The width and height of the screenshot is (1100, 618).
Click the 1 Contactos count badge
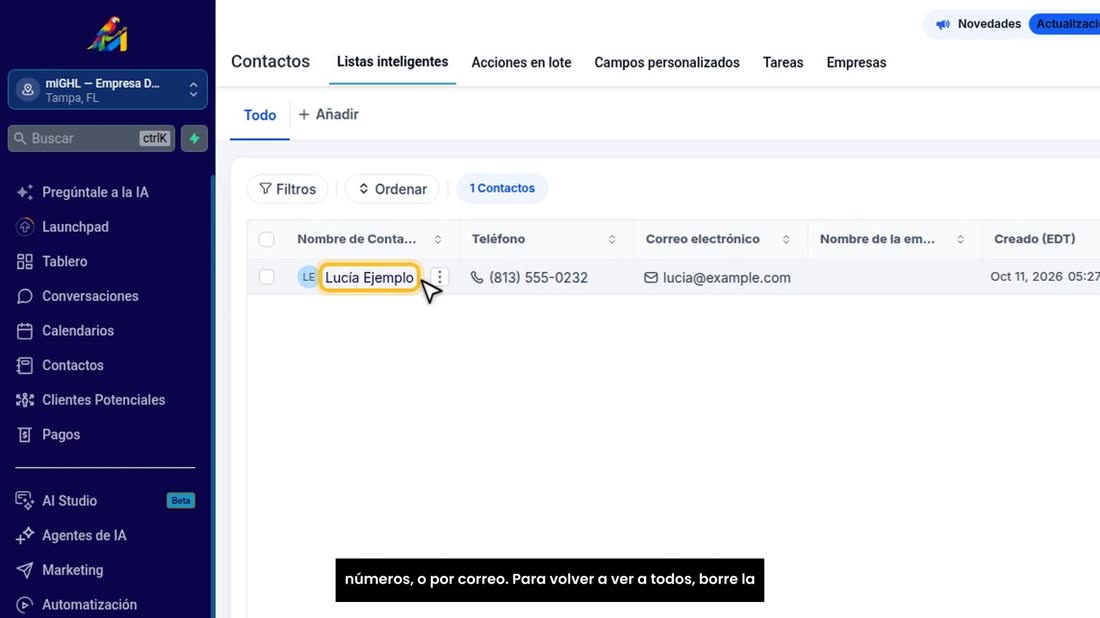502,188
